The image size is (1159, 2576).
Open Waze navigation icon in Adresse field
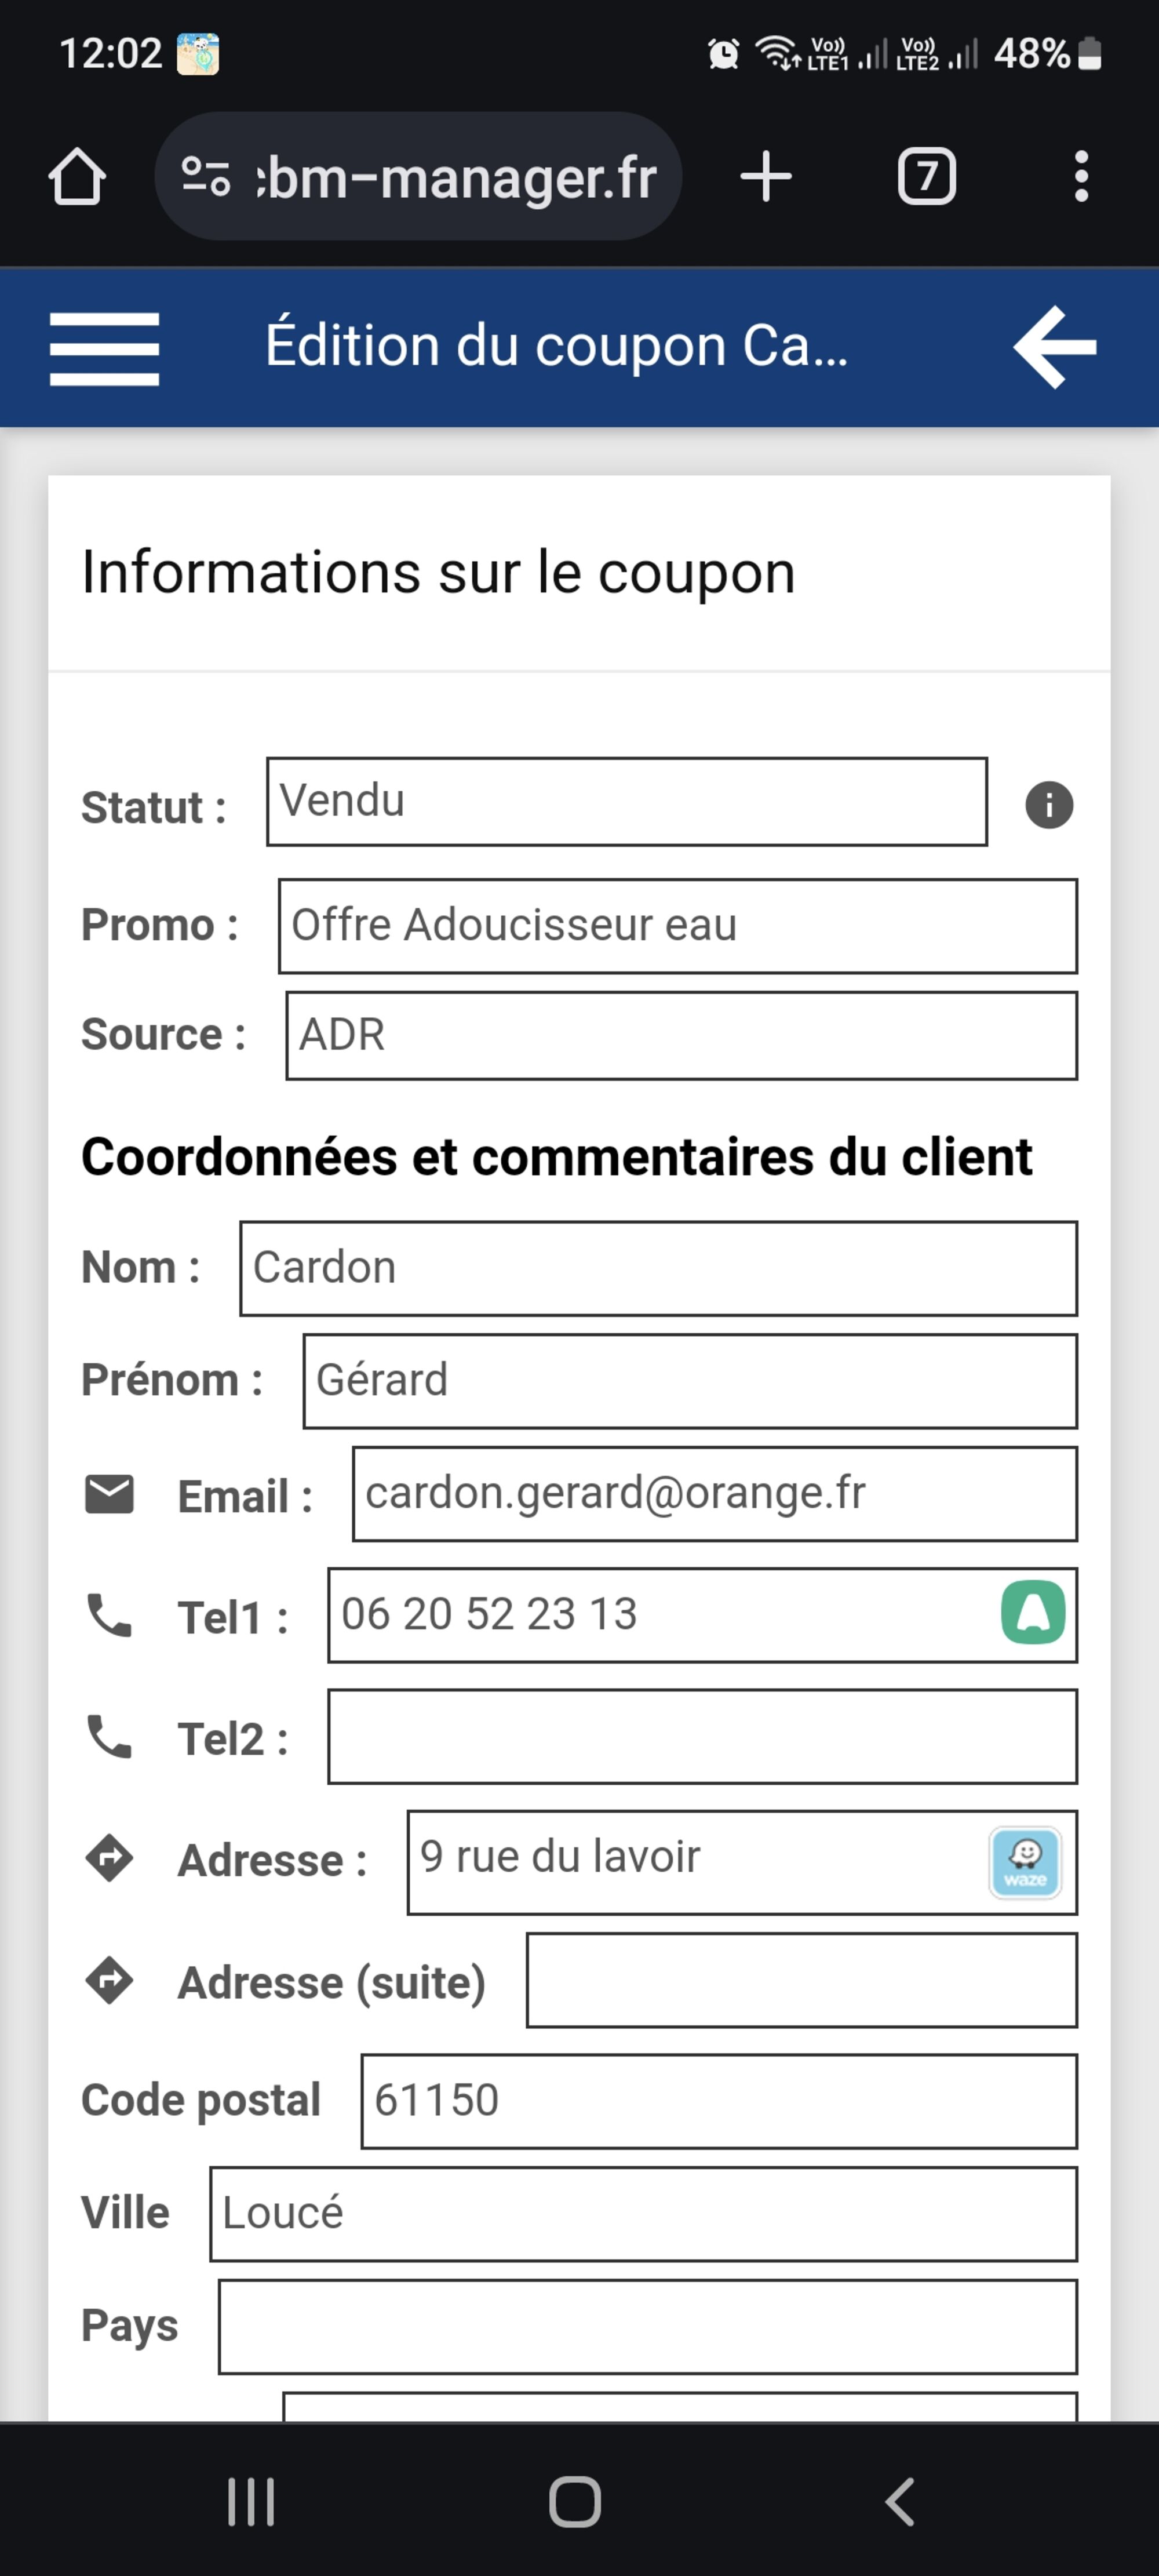(1025, 1862)
